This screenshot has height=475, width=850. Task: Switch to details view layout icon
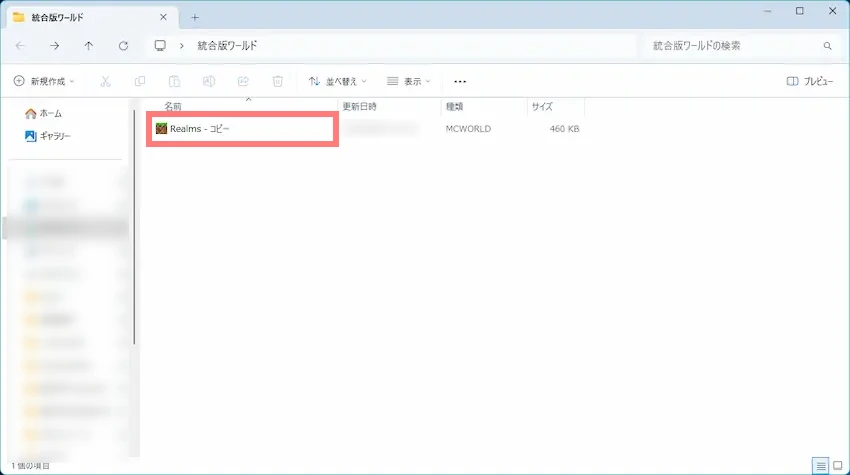(x=819, y=466)
